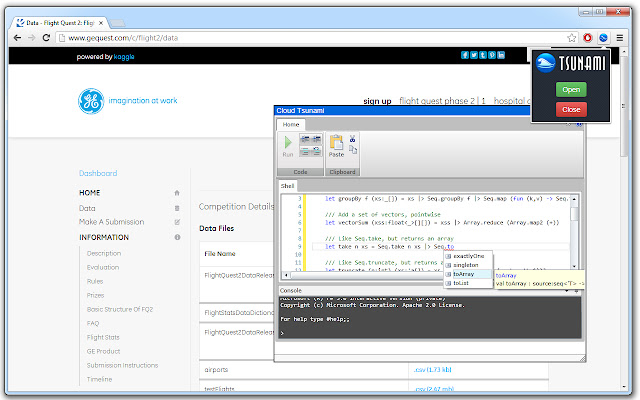Click the GE logo
This screenshot has height=400, width=640.
tap(91, 101)
